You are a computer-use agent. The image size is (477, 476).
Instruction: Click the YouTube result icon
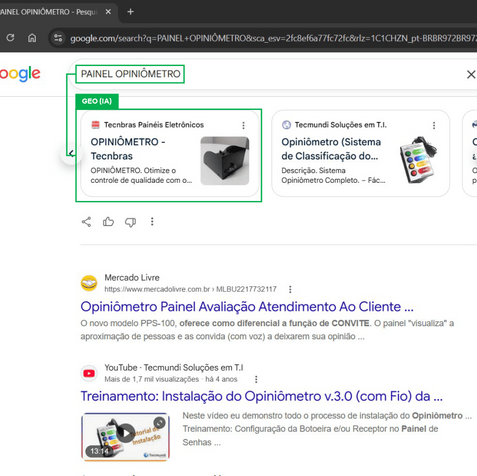(x=89, y=373)
